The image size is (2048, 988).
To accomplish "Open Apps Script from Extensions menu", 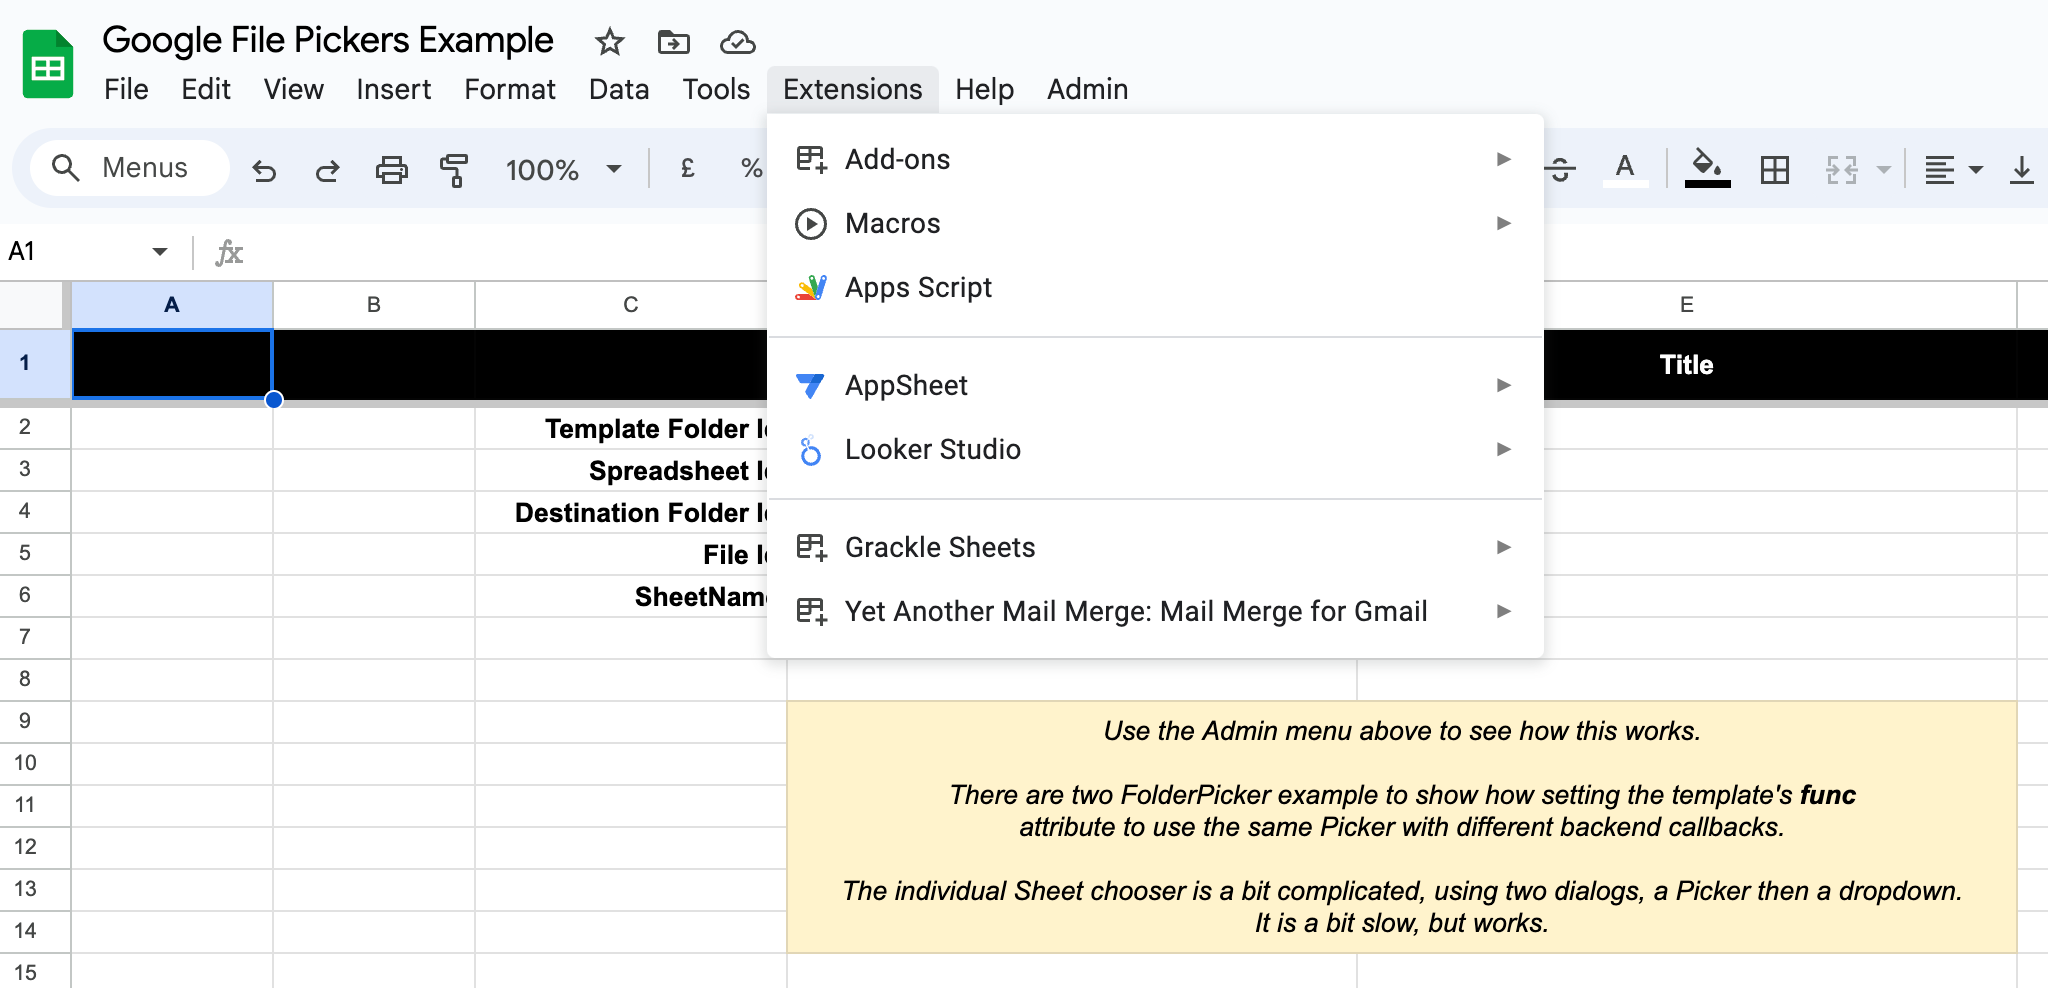I will coord(918,288).
